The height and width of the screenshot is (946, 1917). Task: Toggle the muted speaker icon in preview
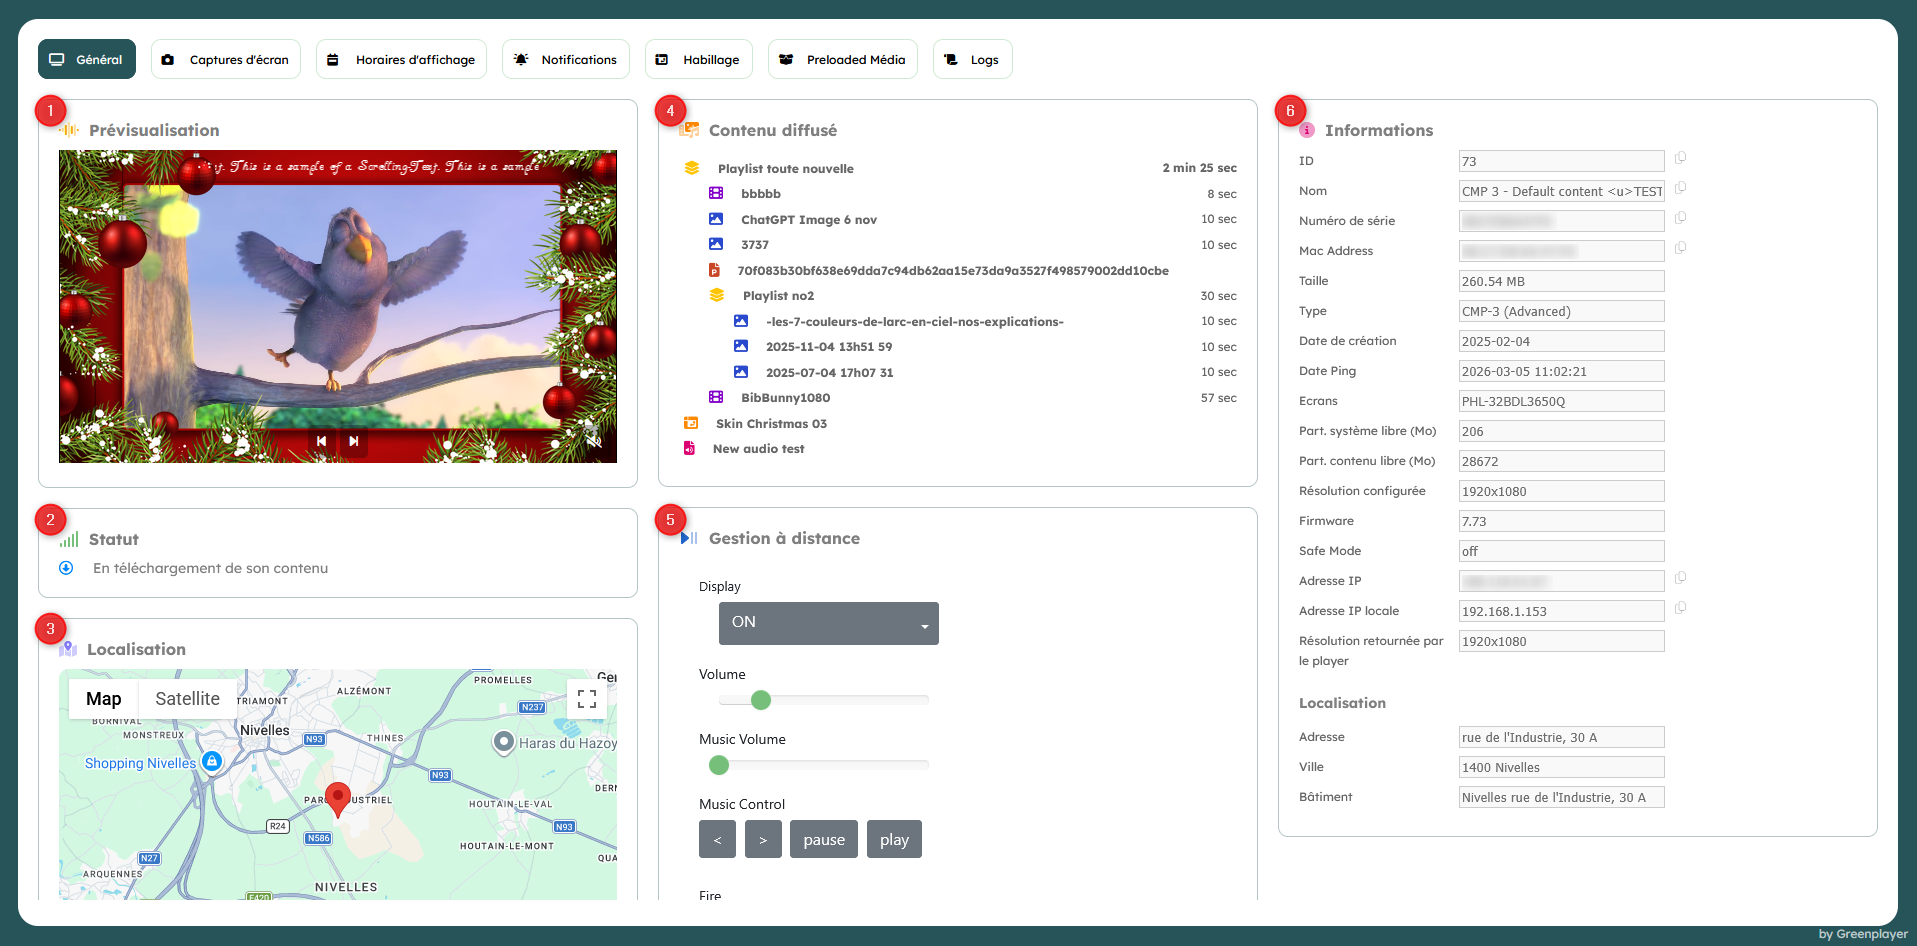click(x=593, y=441)
